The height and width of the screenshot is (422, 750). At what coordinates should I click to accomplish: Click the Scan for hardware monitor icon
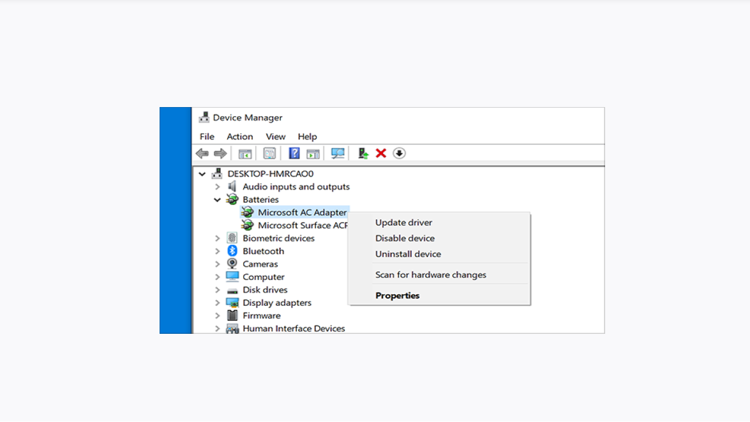tap(338, 153)
